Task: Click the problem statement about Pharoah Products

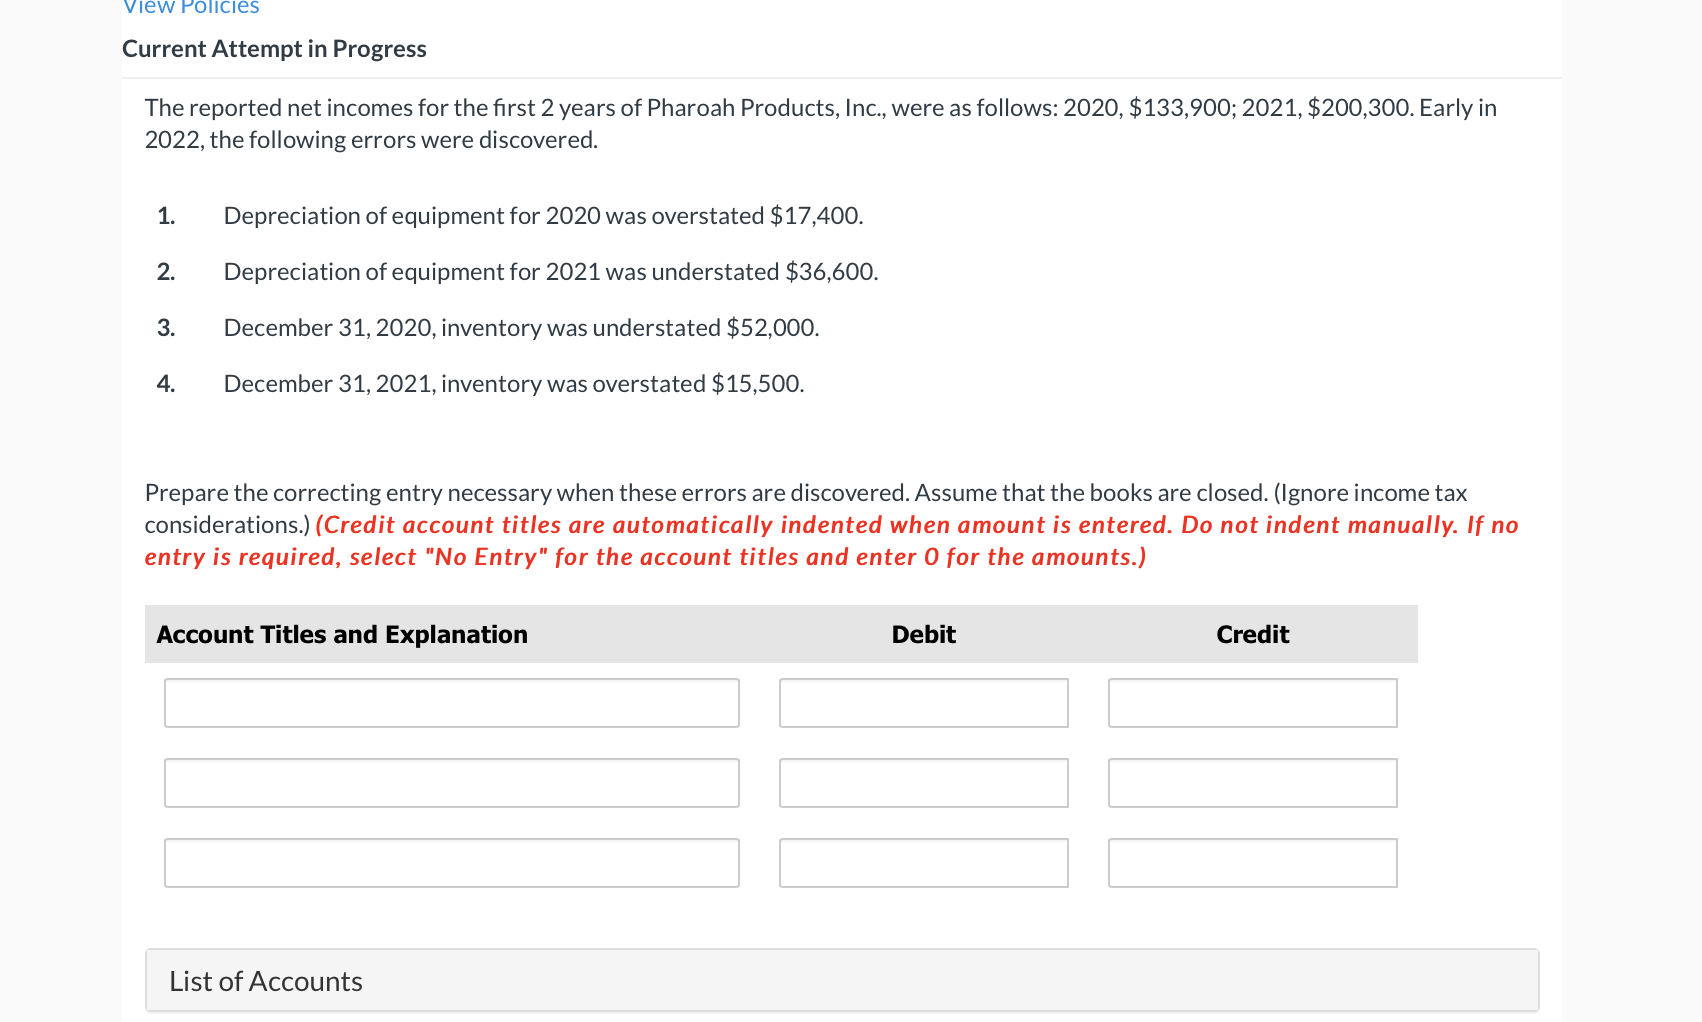Action: click(820, 123)
